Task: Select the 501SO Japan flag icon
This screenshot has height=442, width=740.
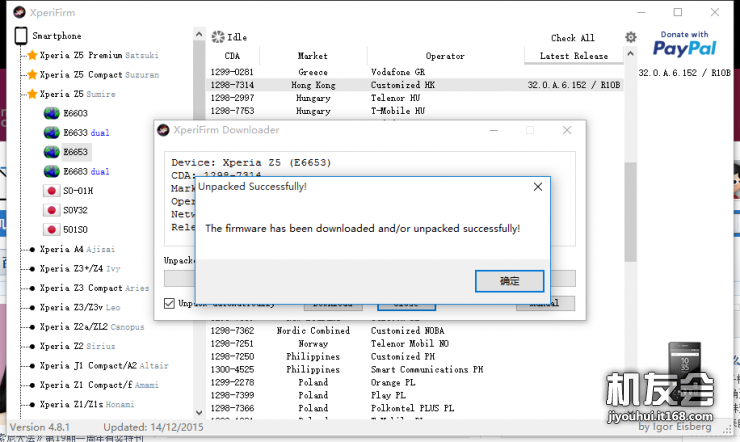Action: click(51, 229)
